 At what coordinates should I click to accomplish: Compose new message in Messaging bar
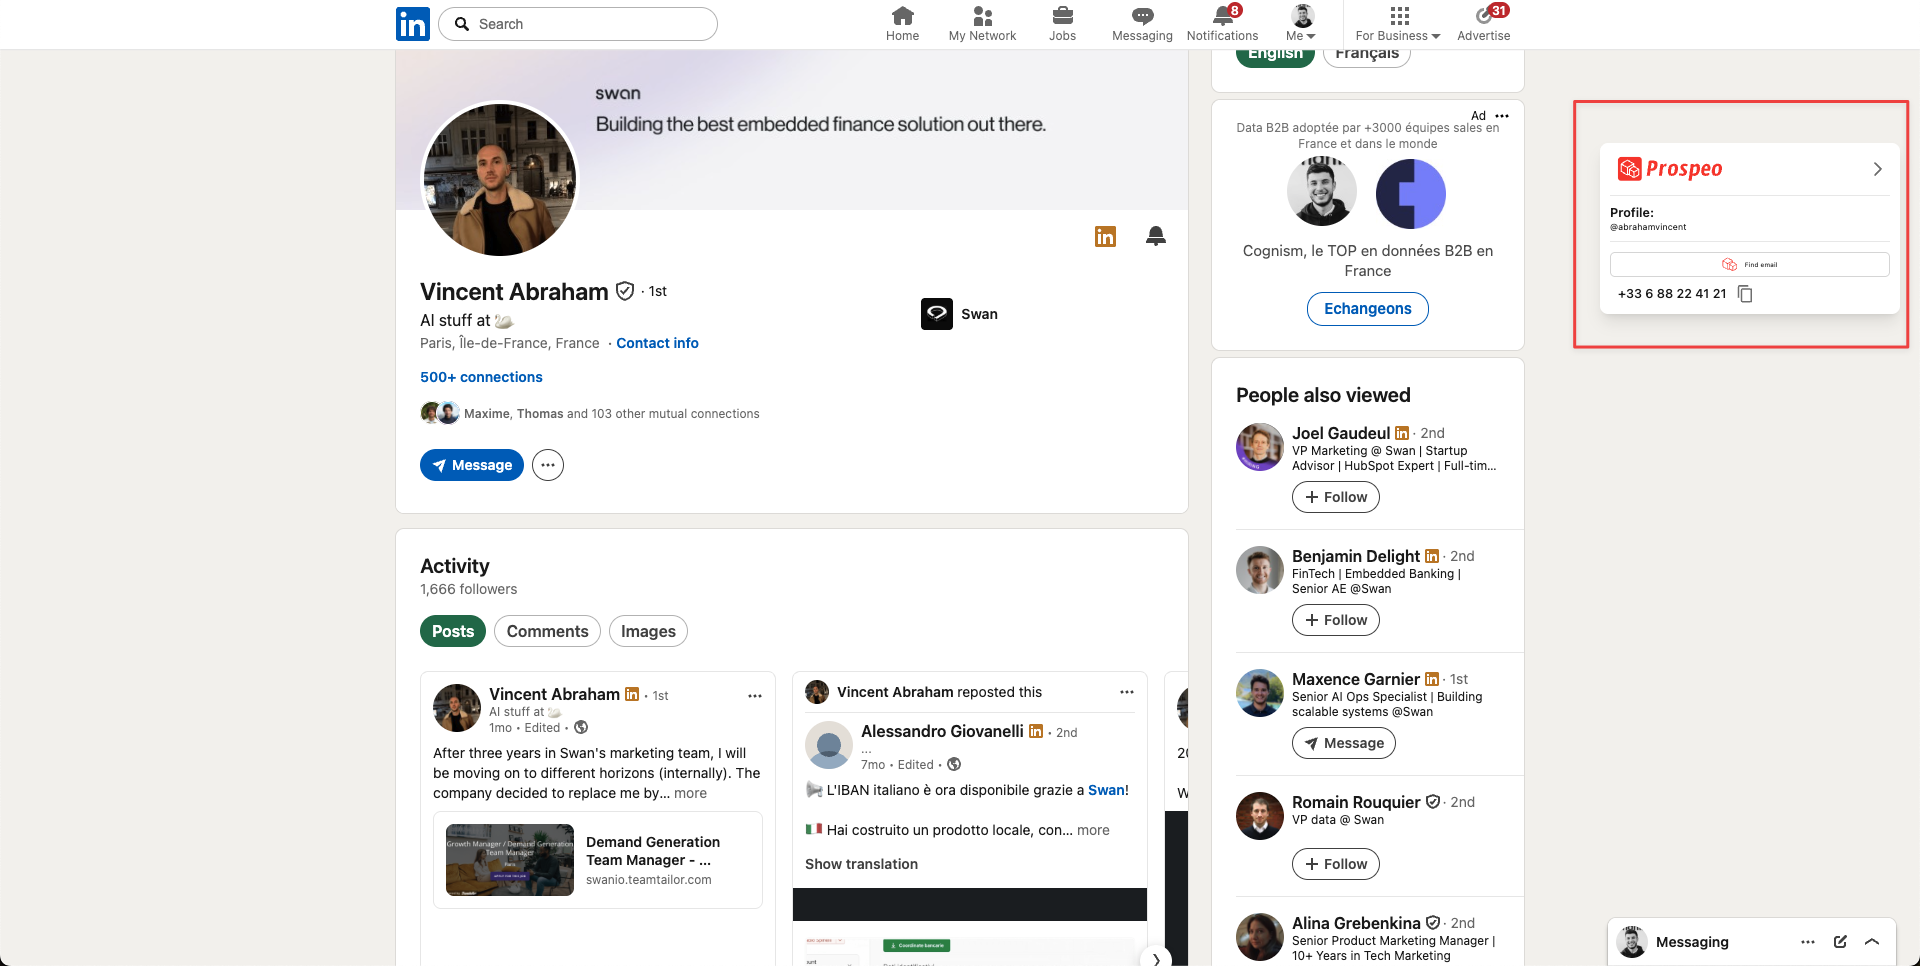click(x=1839, y=942)
